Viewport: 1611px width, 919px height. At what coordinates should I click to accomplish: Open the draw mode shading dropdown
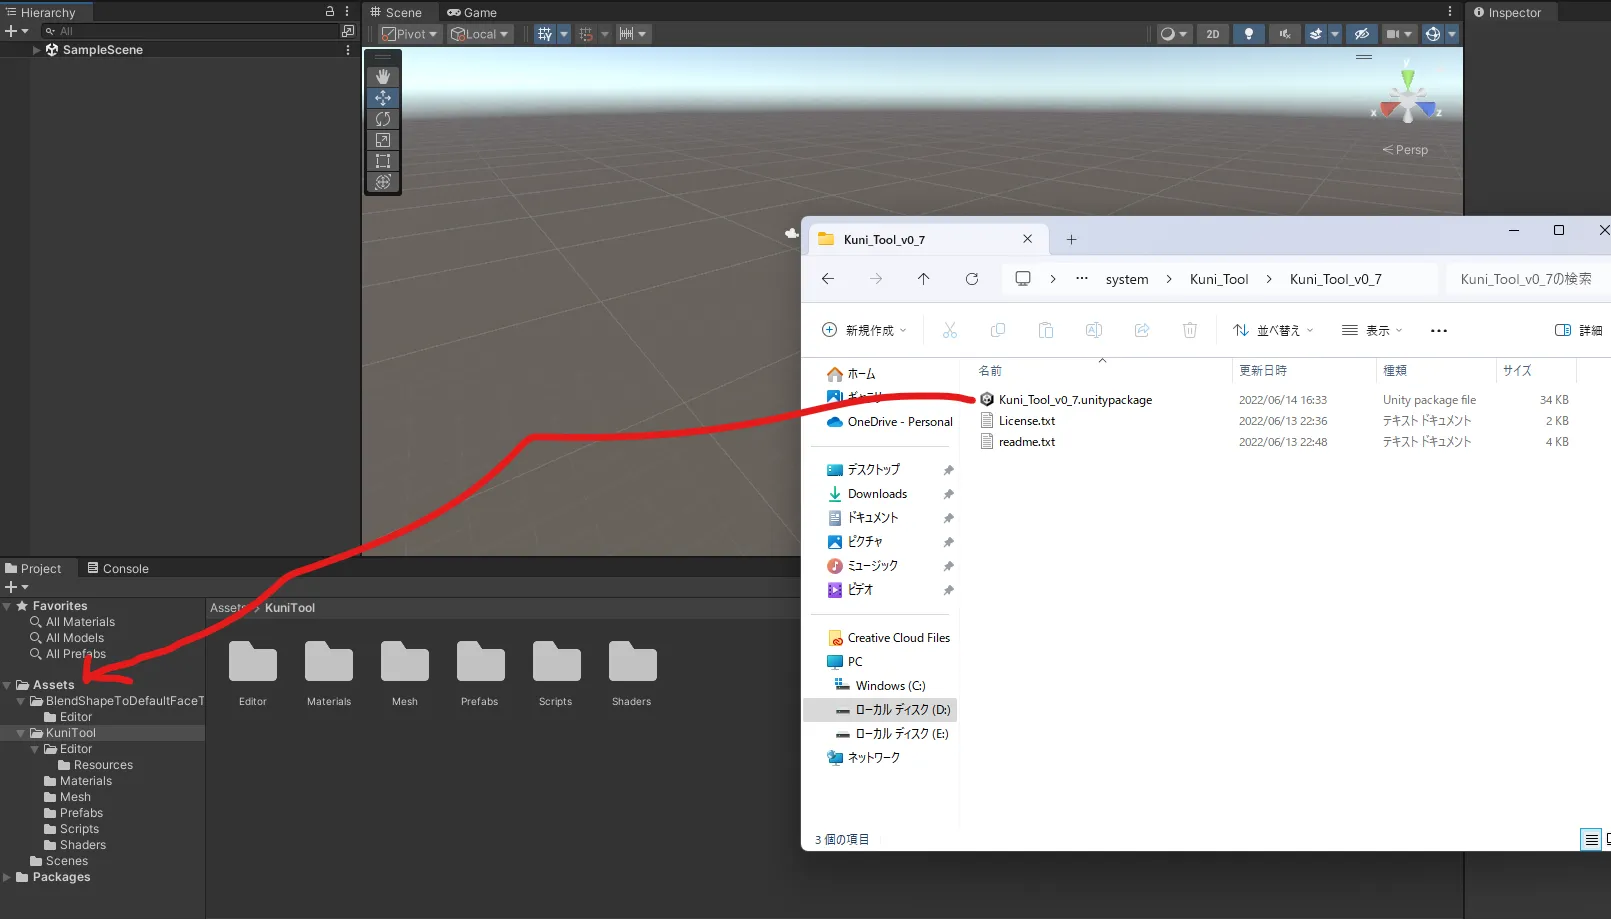(x=1173, y=34)
